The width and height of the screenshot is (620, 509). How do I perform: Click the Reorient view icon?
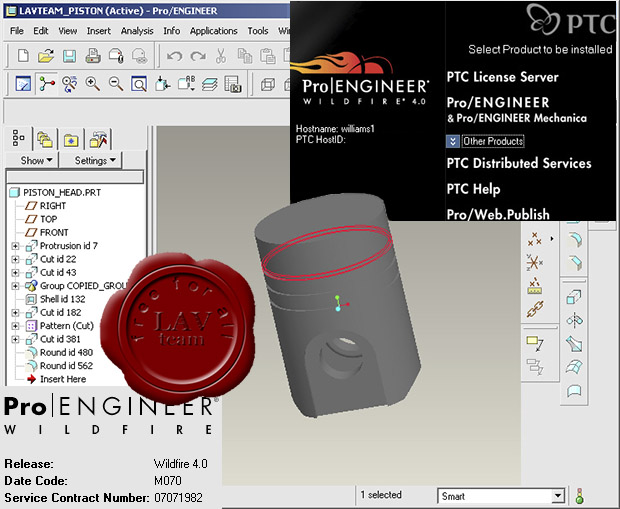point(163,84)
